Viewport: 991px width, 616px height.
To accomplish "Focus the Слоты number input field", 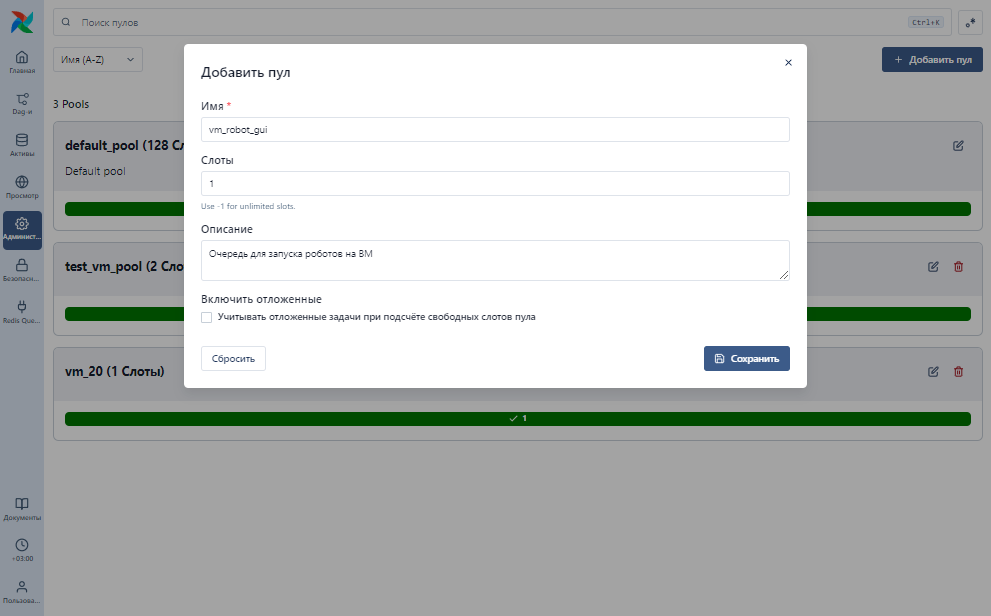I will (495, 183).
